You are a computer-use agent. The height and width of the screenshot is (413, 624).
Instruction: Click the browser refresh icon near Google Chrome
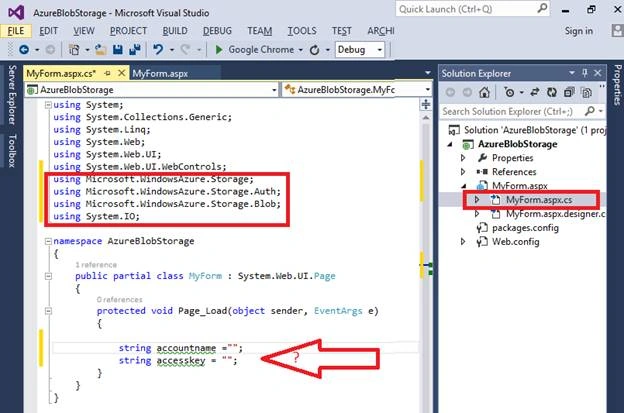point(314,50)
